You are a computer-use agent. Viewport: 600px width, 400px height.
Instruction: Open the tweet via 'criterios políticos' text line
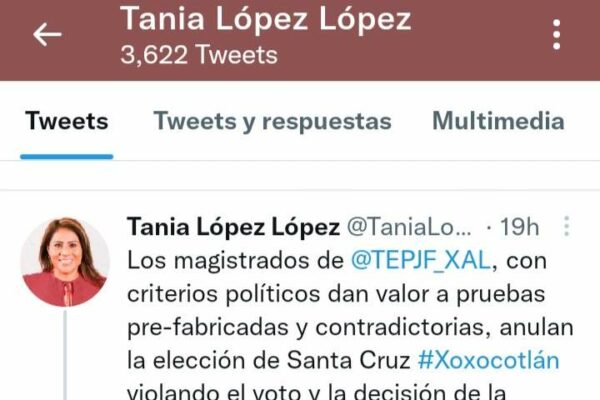point(336,294)
